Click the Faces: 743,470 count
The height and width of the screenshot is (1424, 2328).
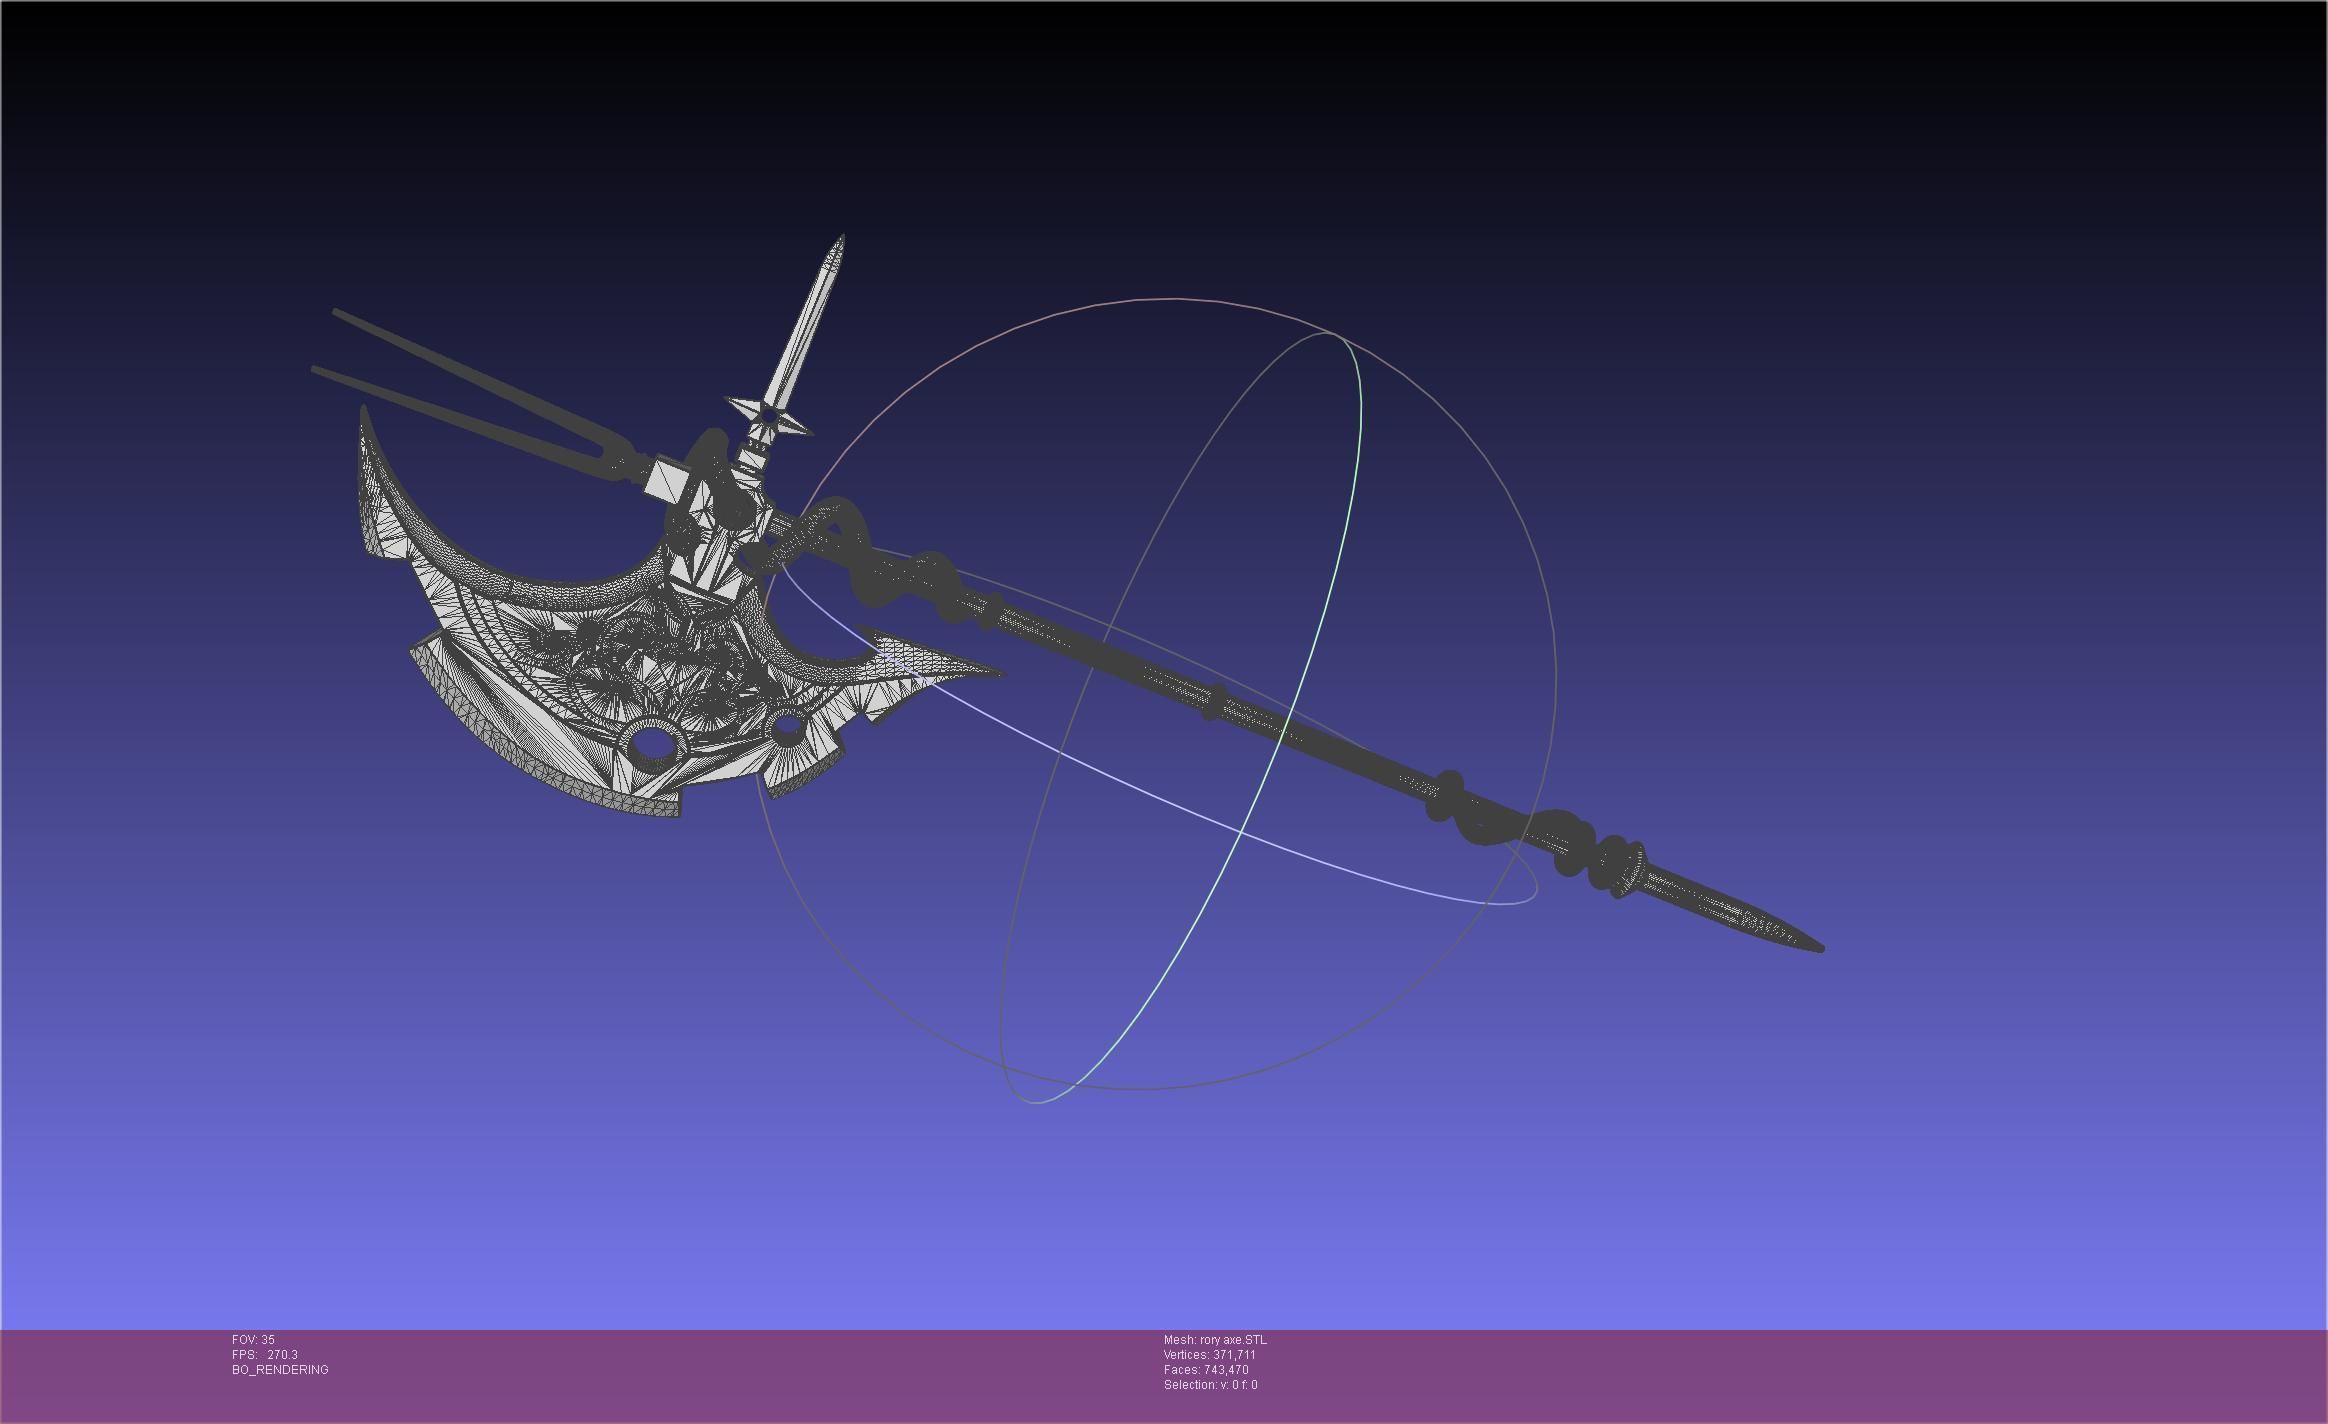pyautogui.click(x=1205, y=1369)
